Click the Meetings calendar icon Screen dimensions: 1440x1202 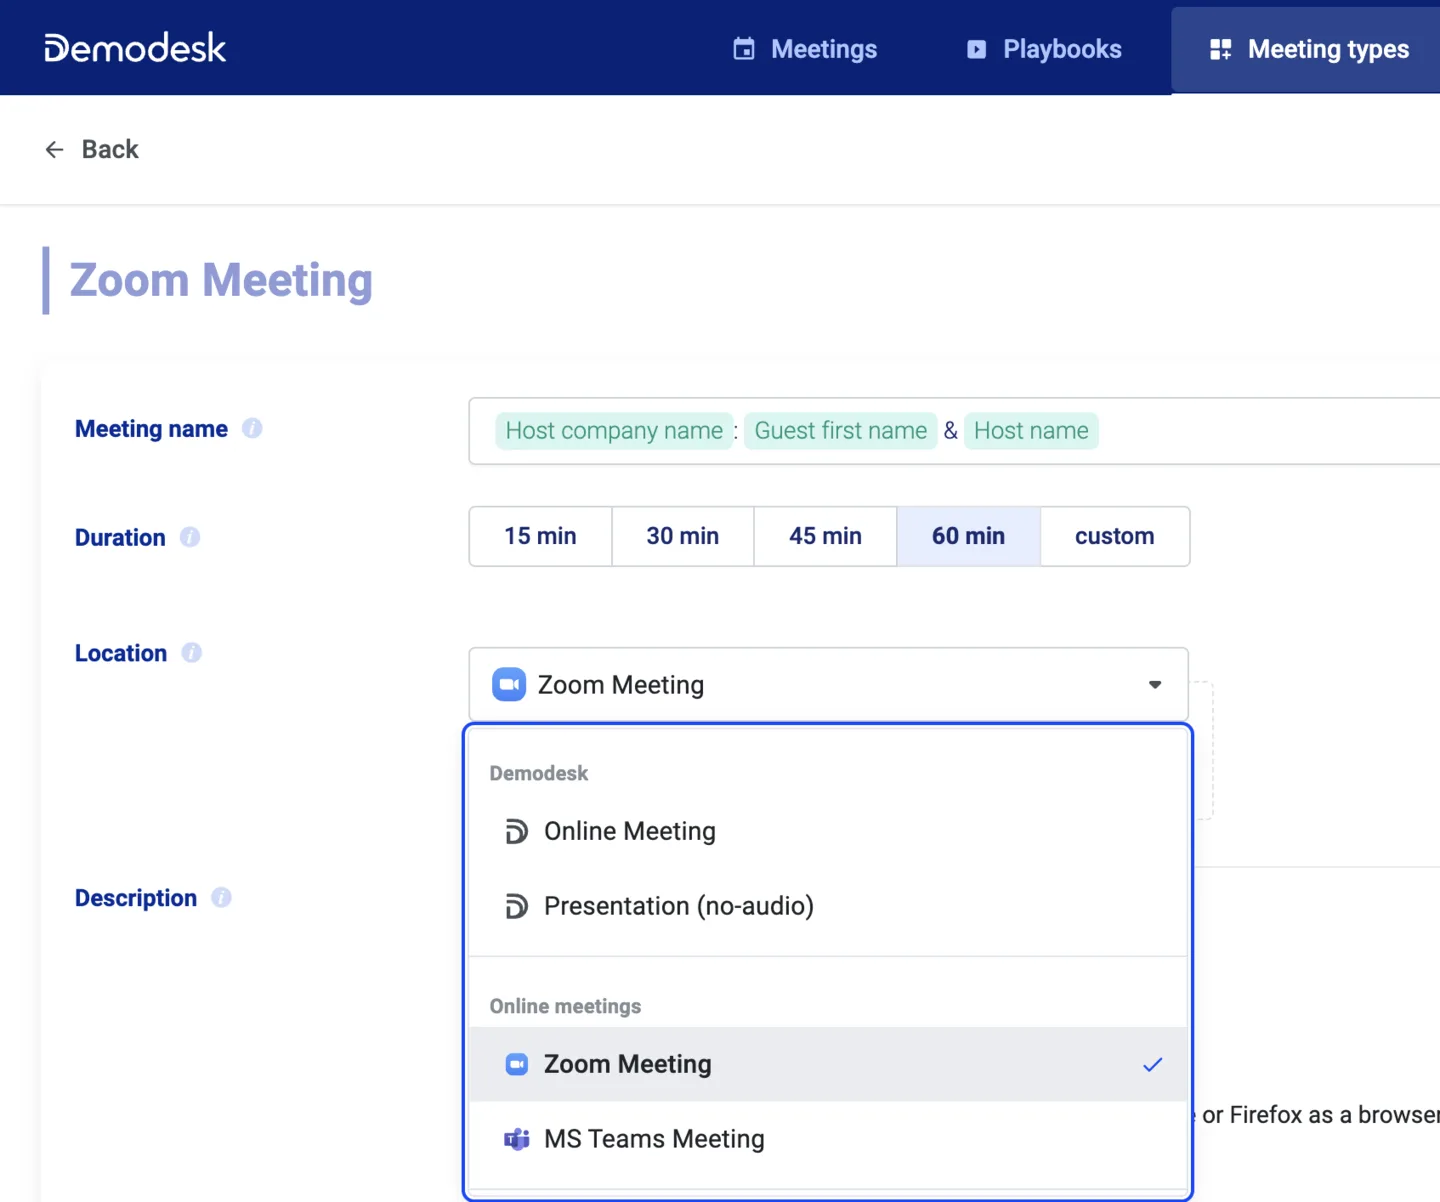click(x=744, y=49)
